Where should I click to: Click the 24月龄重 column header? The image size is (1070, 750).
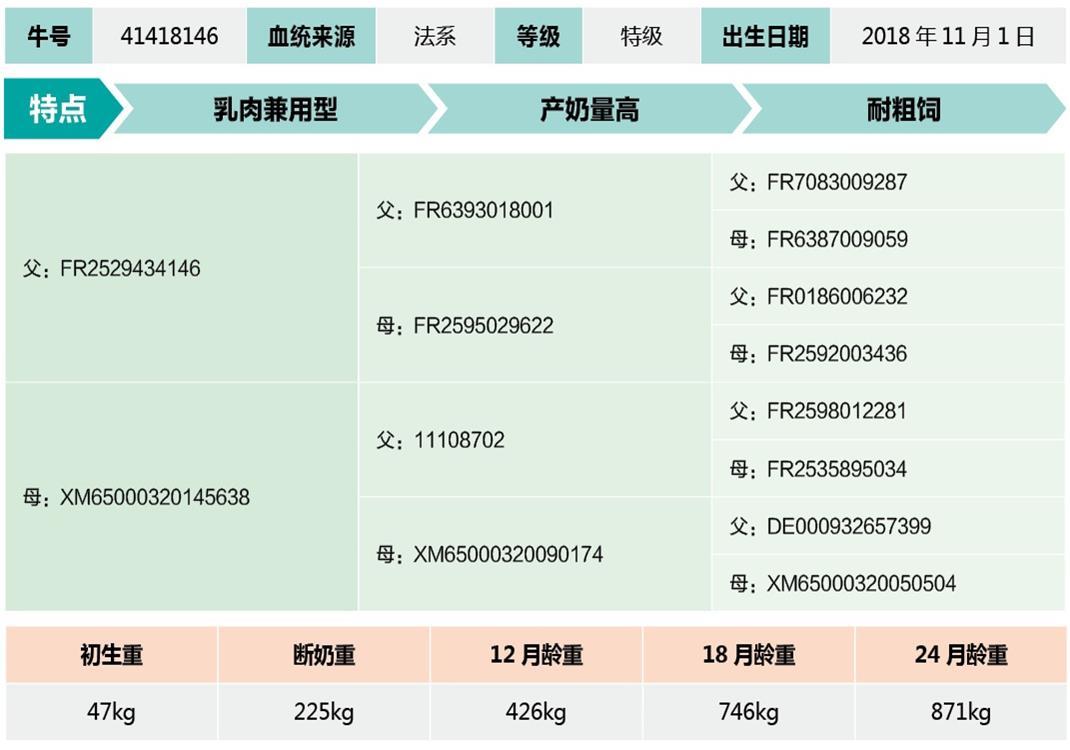(x=961, y=655)
